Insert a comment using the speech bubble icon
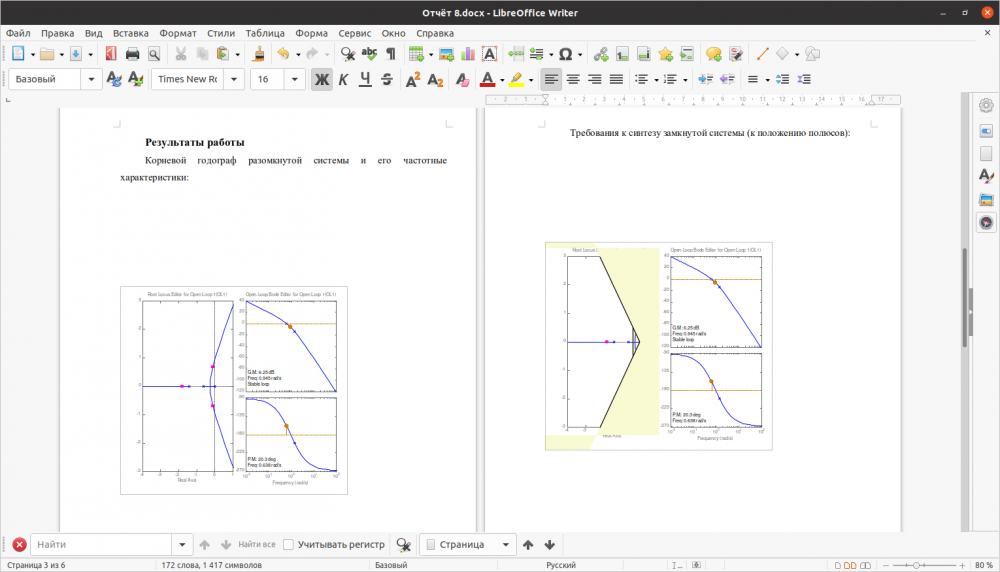Screen dimensions: 1000x572 [713, 54]
